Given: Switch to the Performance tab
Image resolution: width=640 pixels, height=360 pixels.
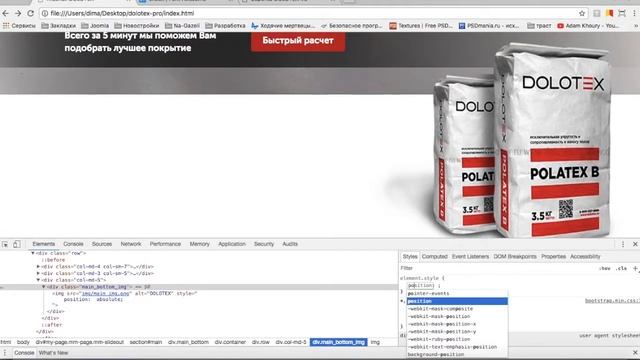Looking at the screenshot, I should (x=165, y=244).
